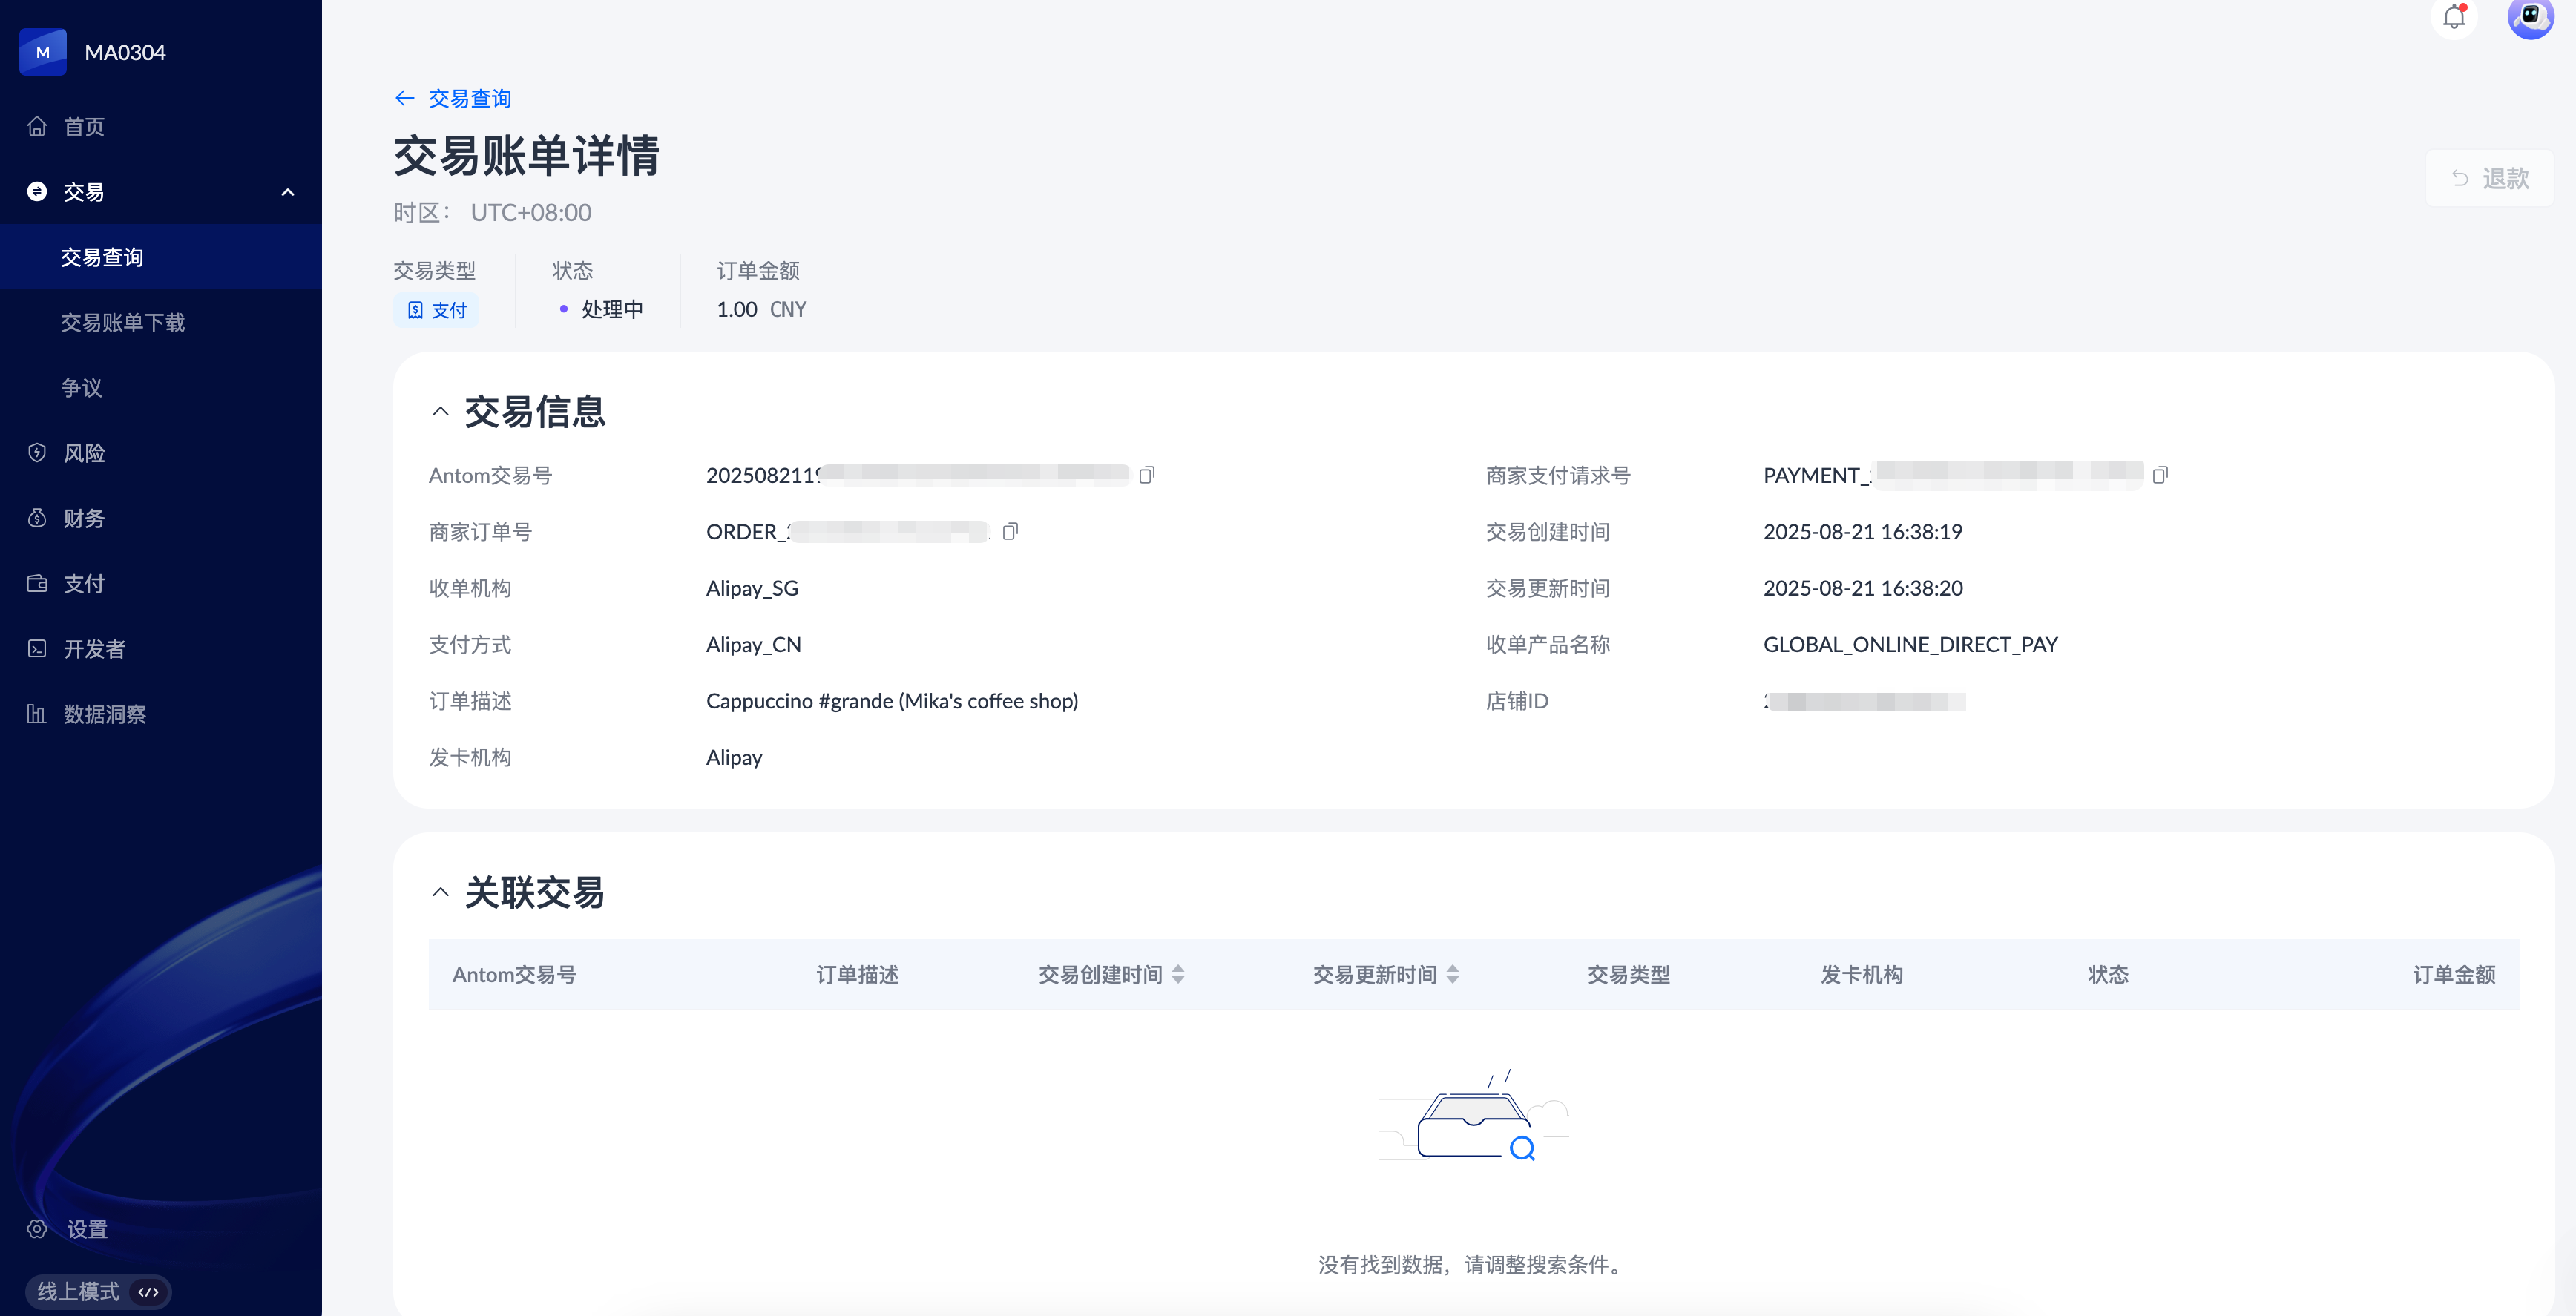The height and width of the screenshot is (1316, 2576).
Task: Click the 退款 button
Action: [2489, 178]
